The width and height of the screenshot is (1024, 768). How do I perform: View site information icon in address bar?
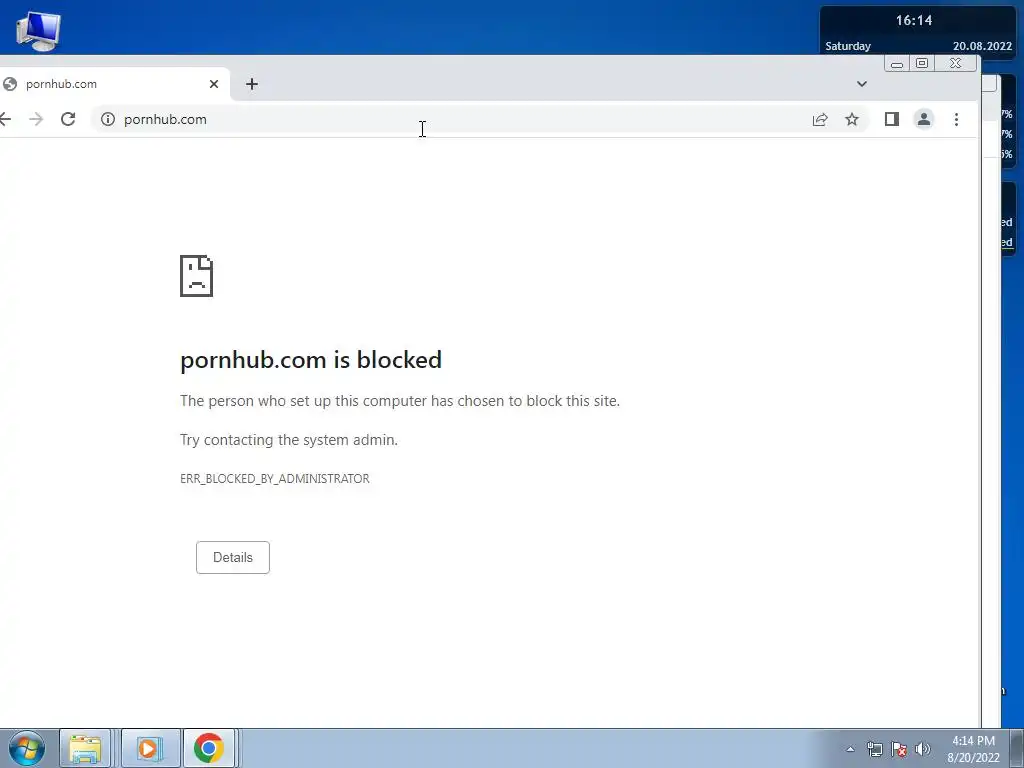coord(108,119)
